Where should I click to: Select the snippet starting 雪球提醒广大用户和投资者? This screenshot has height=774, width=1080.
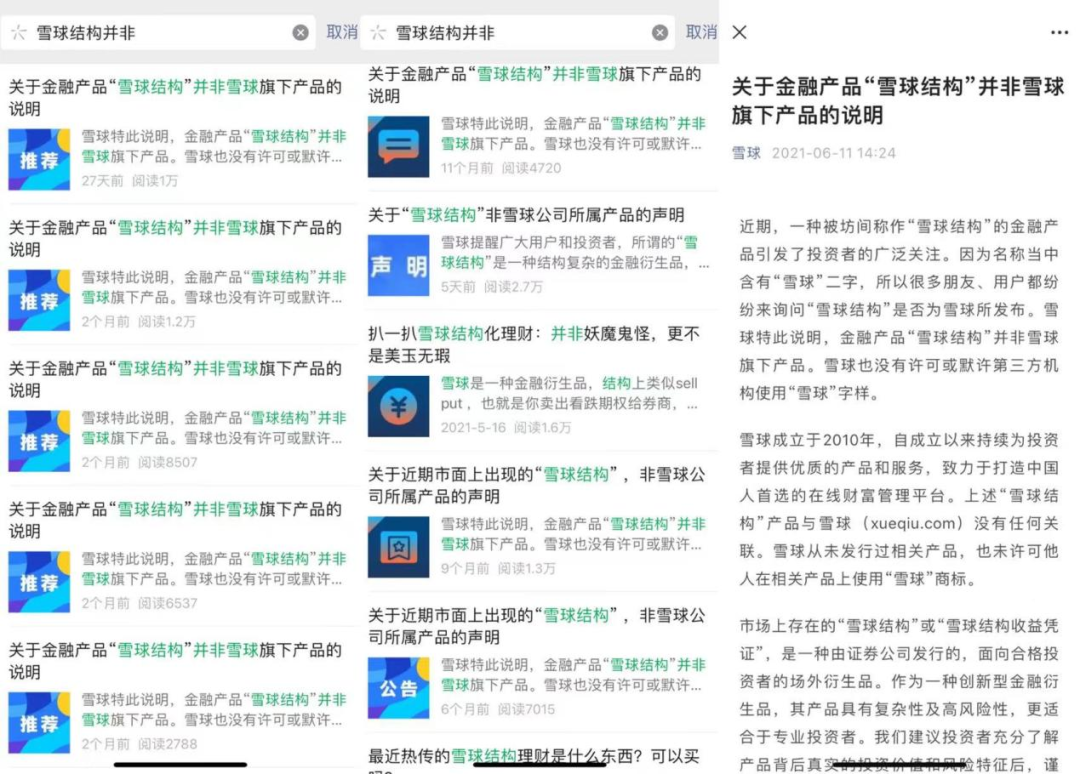(575, 253)
